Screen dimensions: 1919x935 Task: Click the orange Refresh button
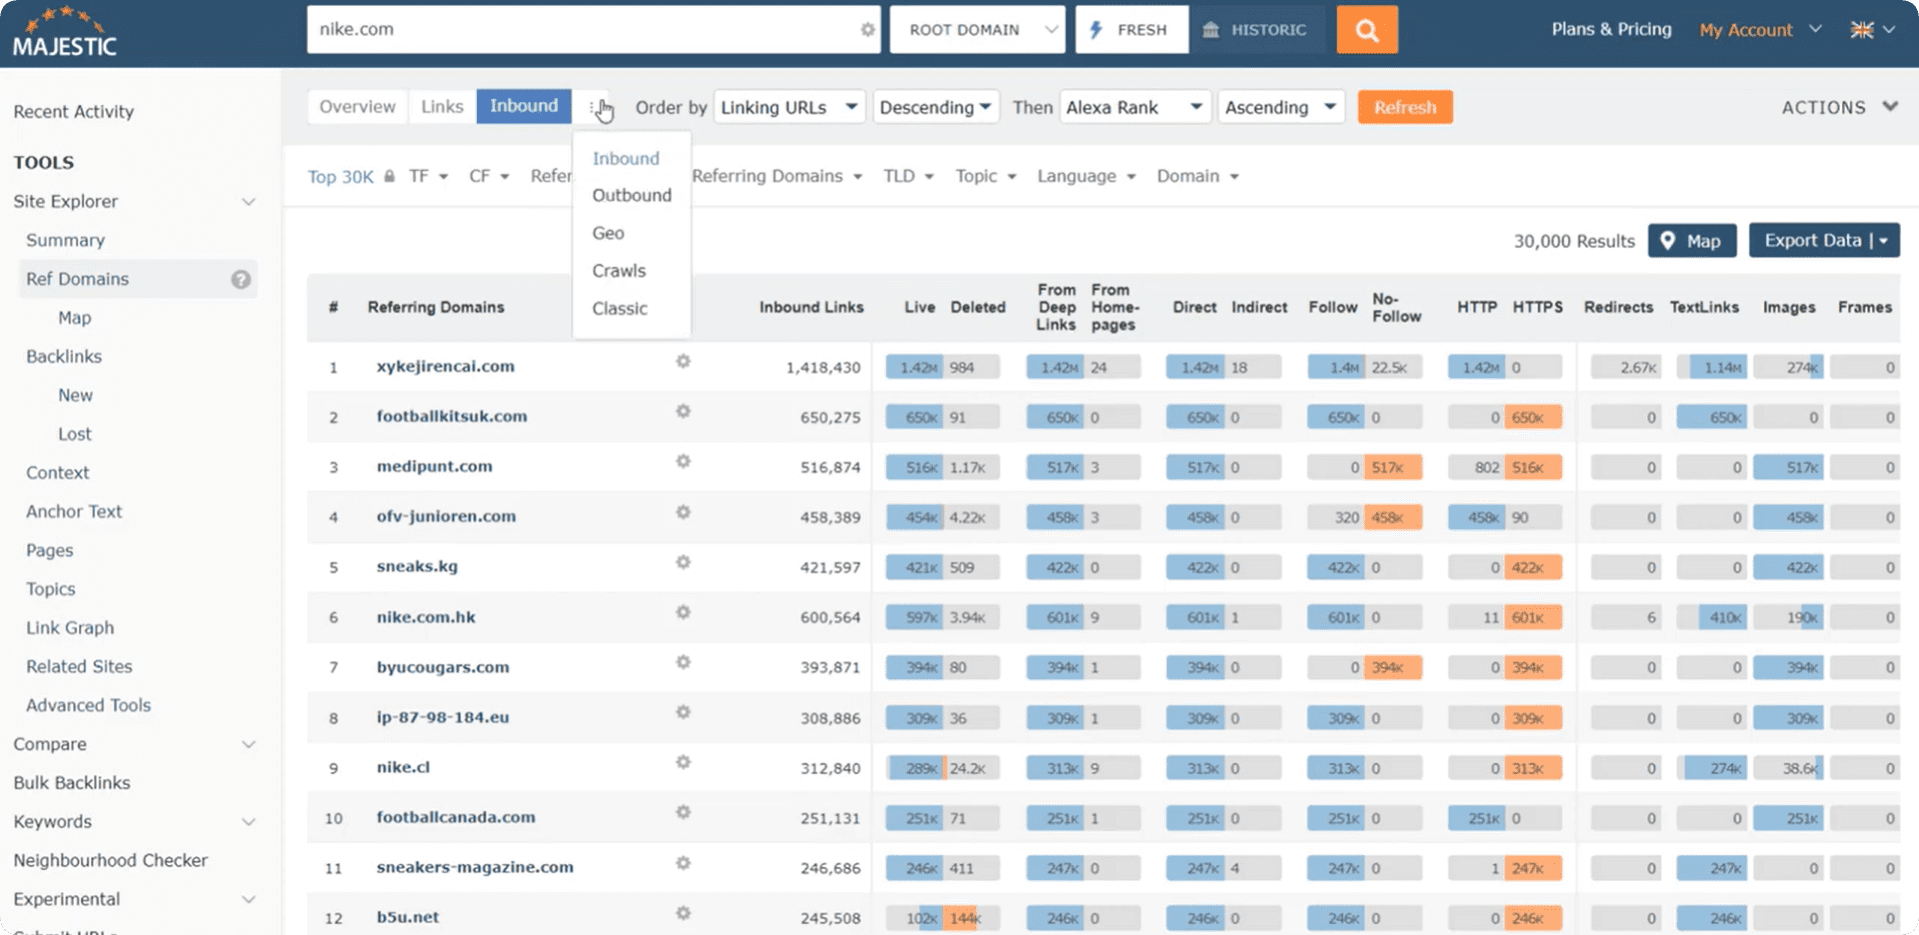pyautogui.click(x=1404, y=107)
